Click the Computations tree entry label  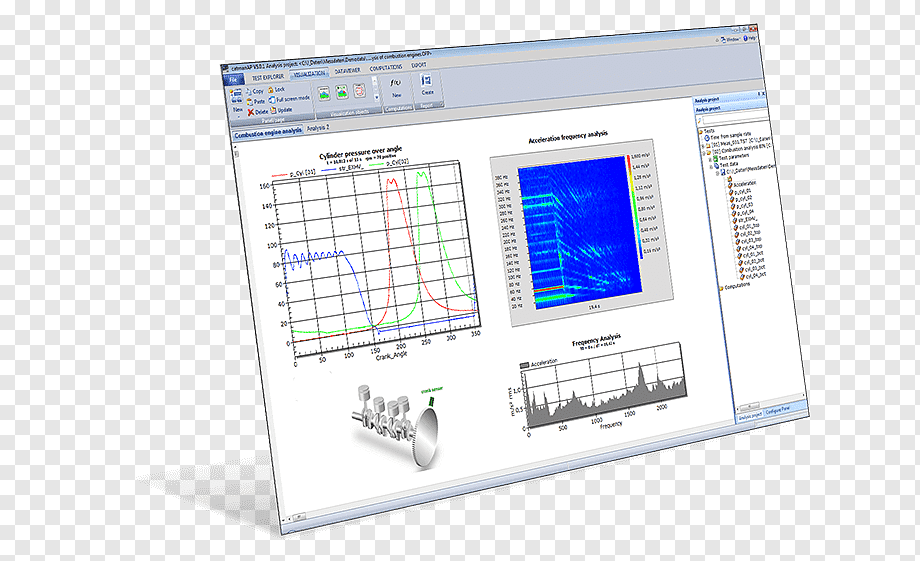tap(738, 285)
